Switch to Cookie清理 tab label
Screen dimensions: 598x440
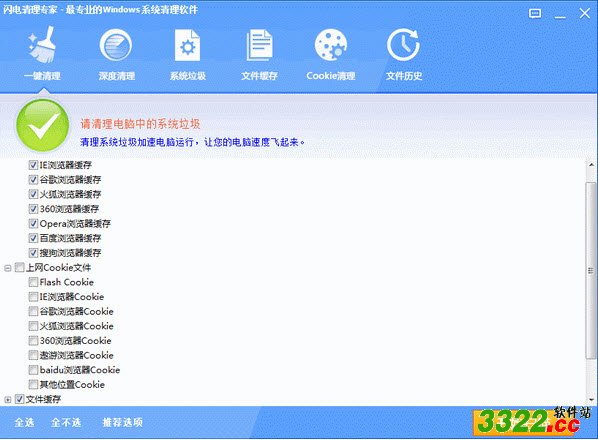pyautogui.click(x=331, y=76)
